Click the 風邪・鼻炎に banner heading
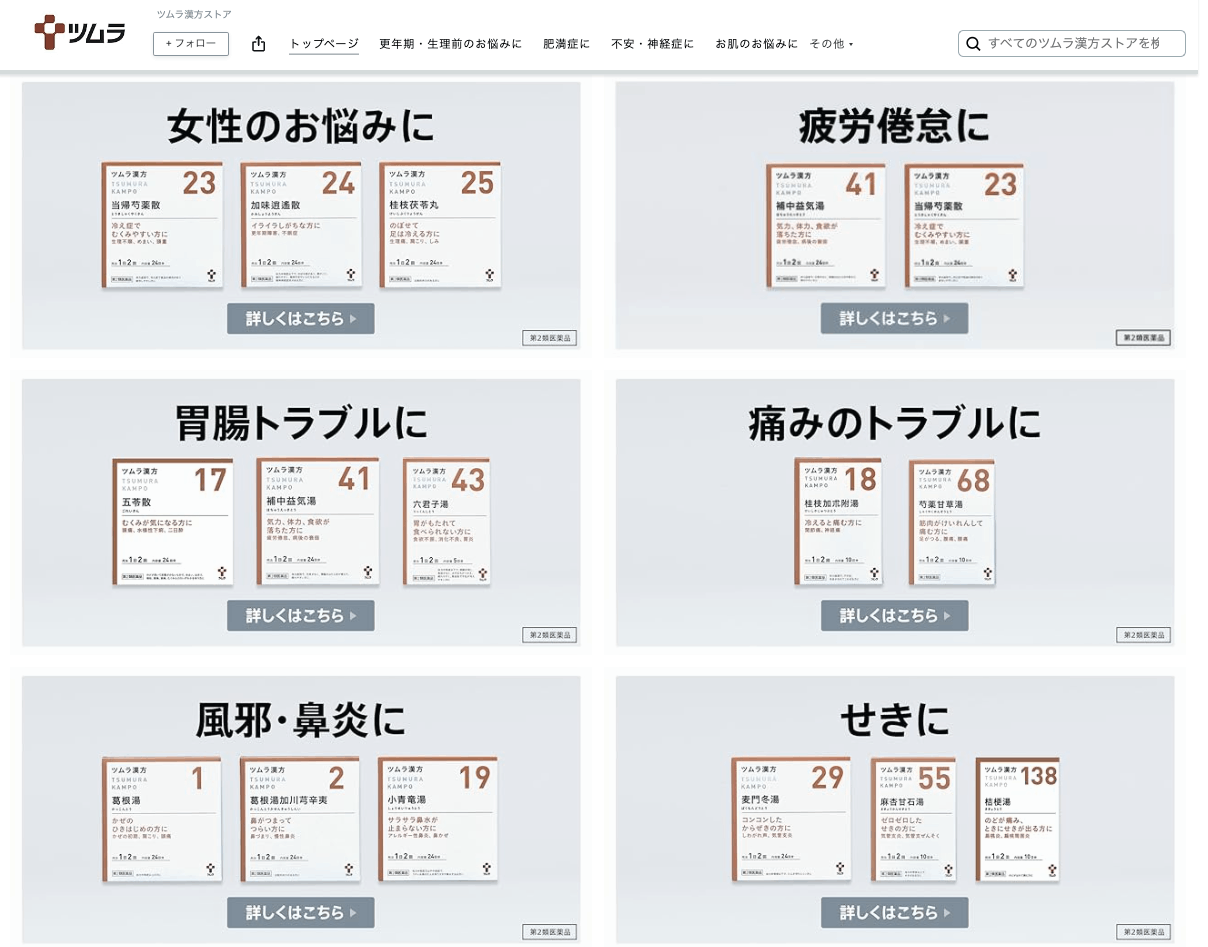This screenshot has width=1208, height=947. pos(301,721)
